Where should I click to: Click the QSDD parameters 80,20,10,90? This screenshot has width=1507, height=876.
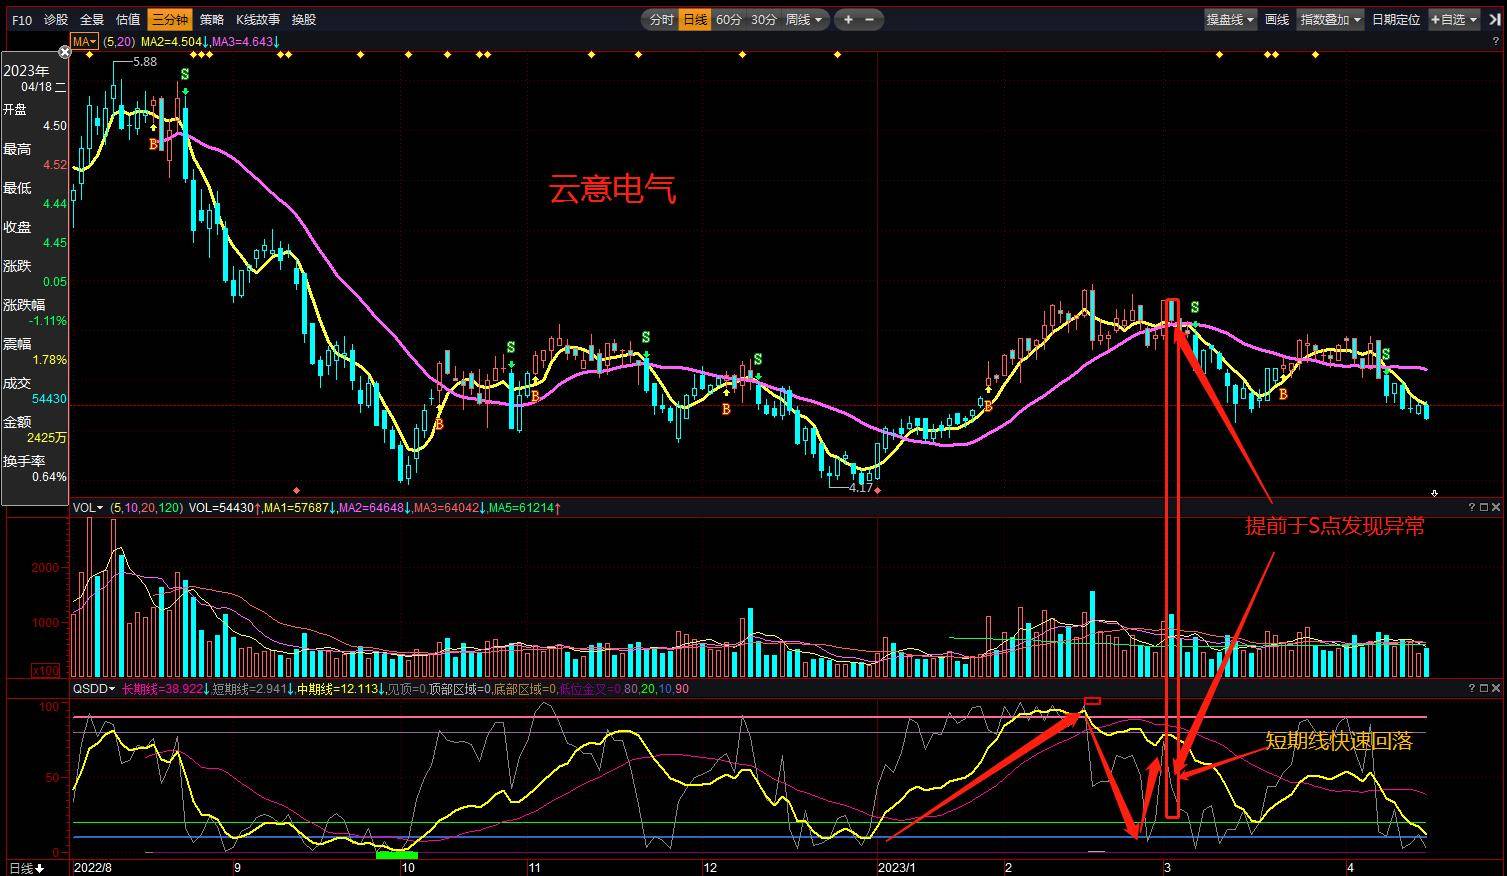point(656,689)
